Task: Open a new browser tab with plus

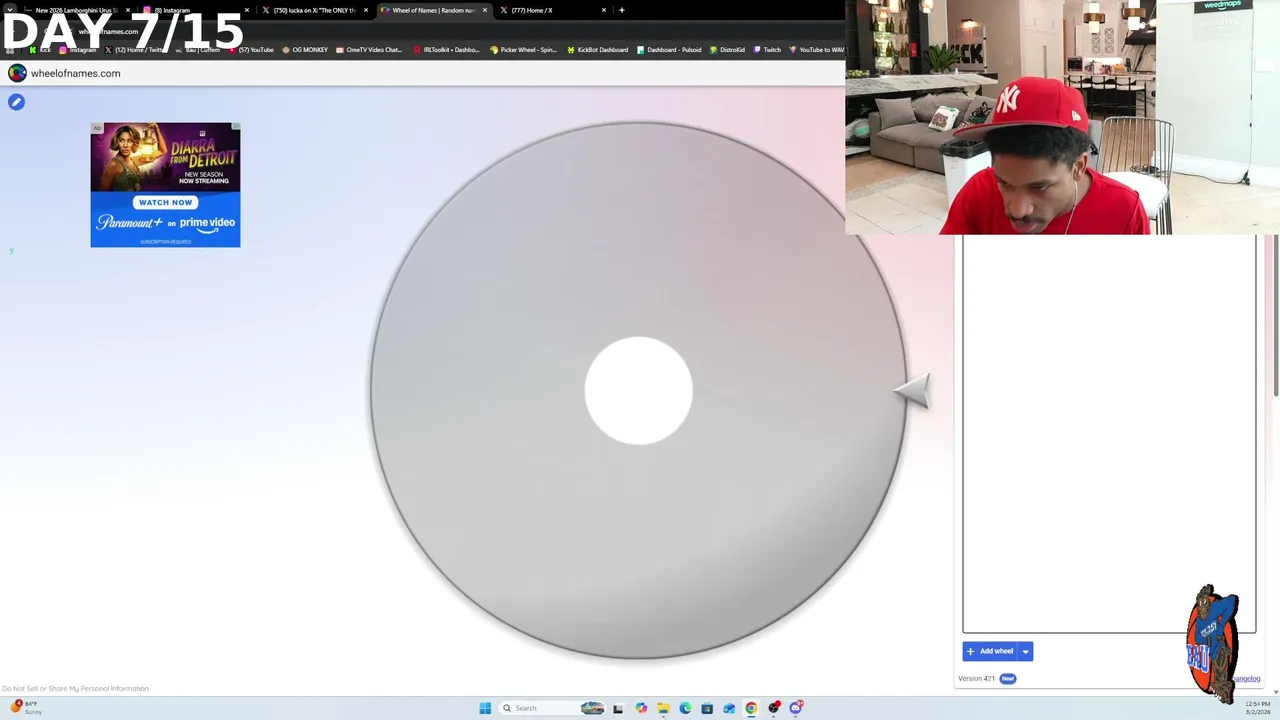Action: coord(622,10)
